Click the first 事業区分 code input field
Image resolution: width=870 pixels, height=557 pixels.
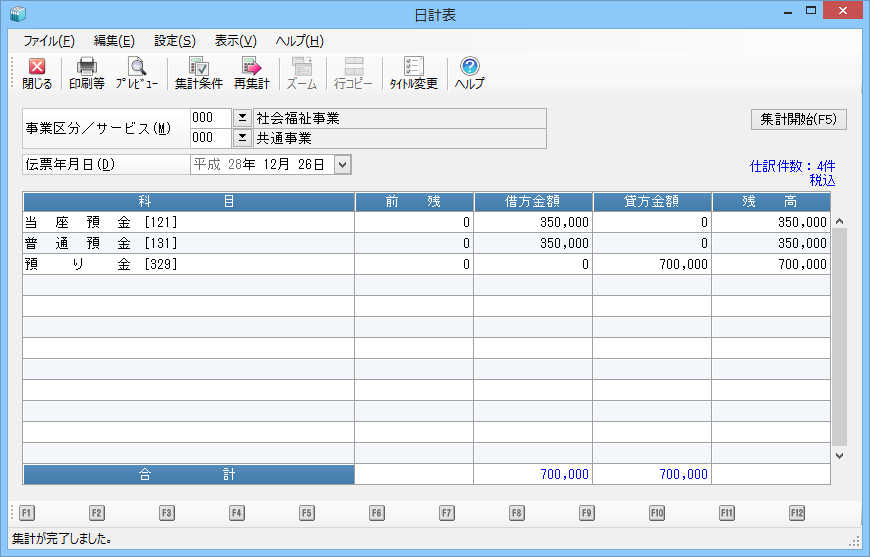210,118
